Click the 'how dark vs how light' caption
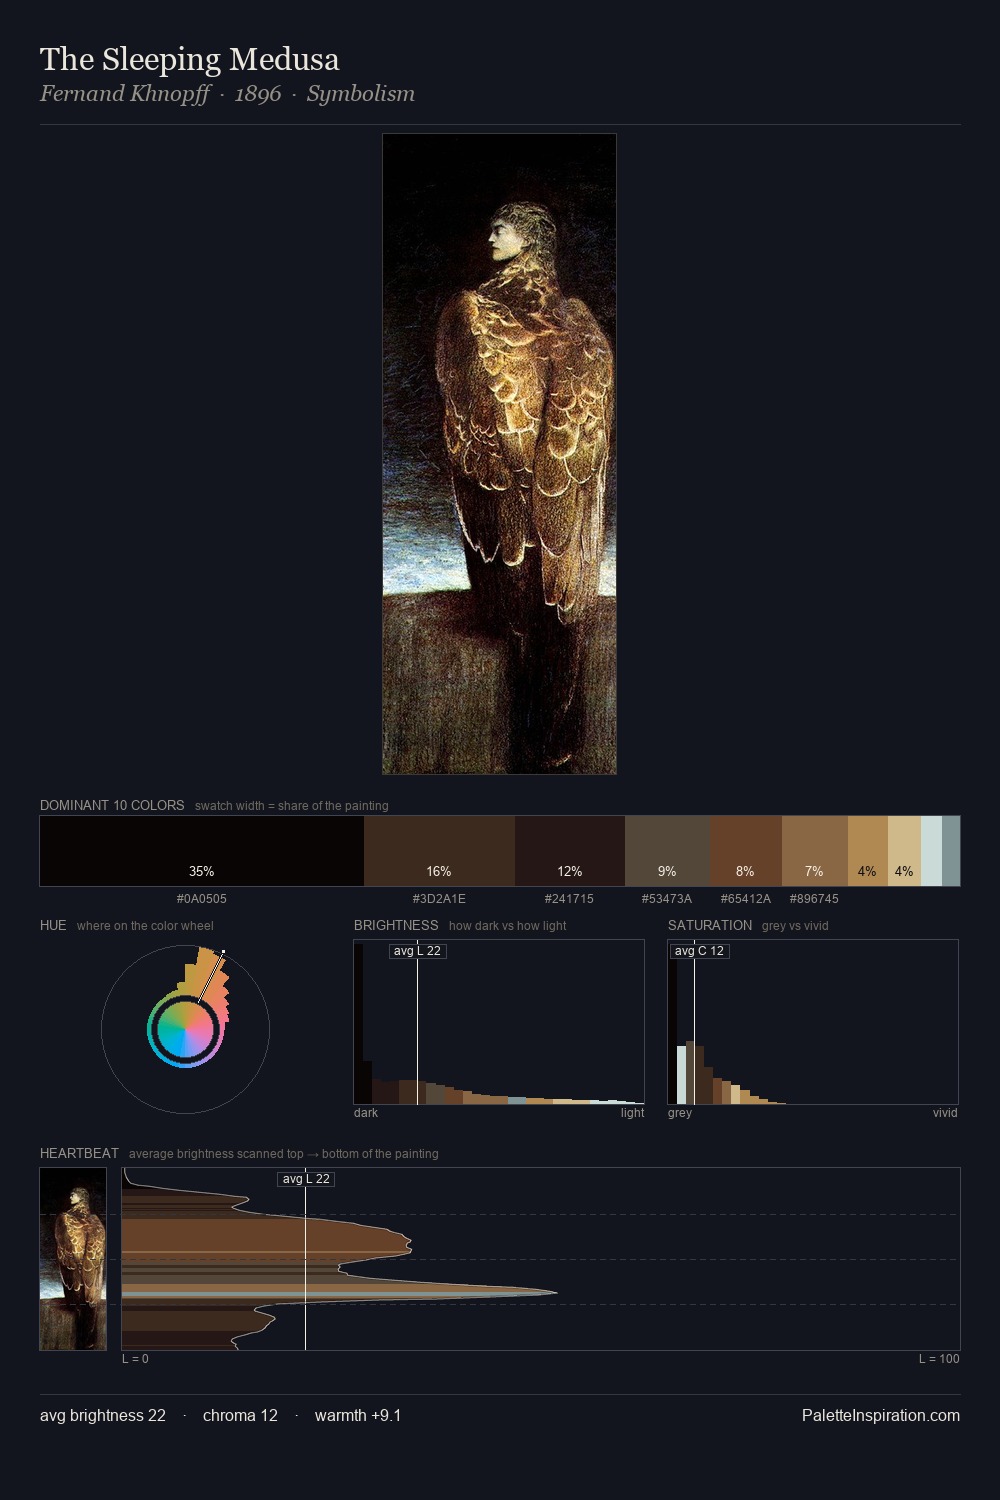The height and width of the screenshot is (1500, 1000). pos(507,926)
